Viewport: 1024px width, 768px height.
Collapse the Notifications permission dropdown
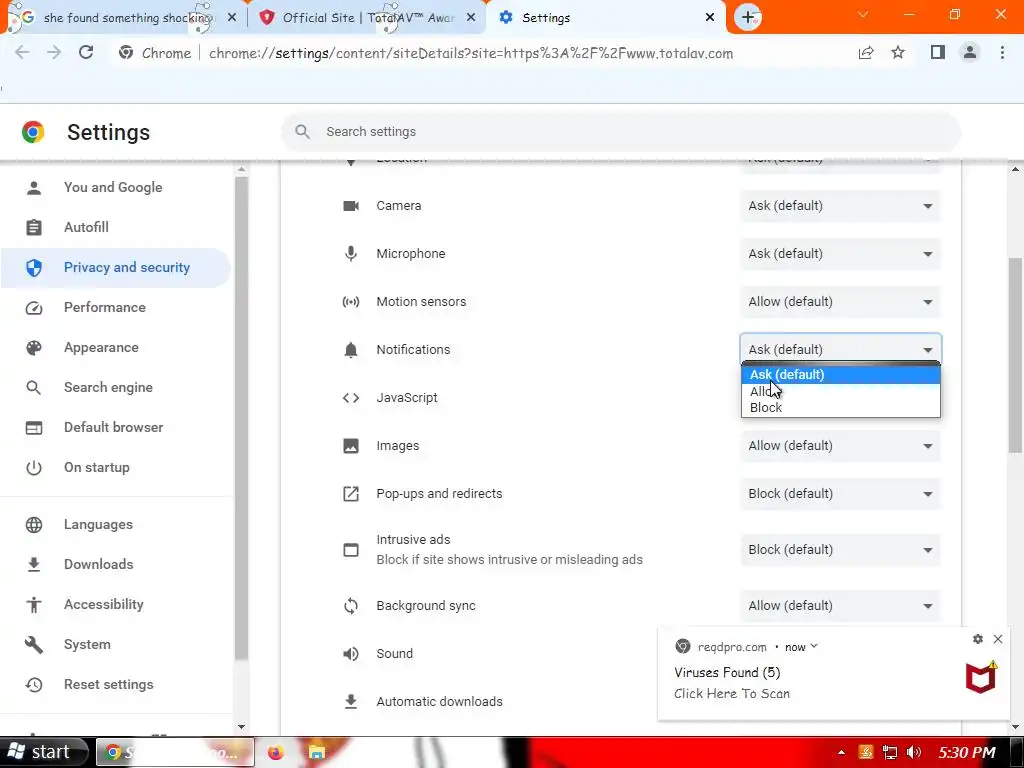pyautogui.click(x=840, y=349)
